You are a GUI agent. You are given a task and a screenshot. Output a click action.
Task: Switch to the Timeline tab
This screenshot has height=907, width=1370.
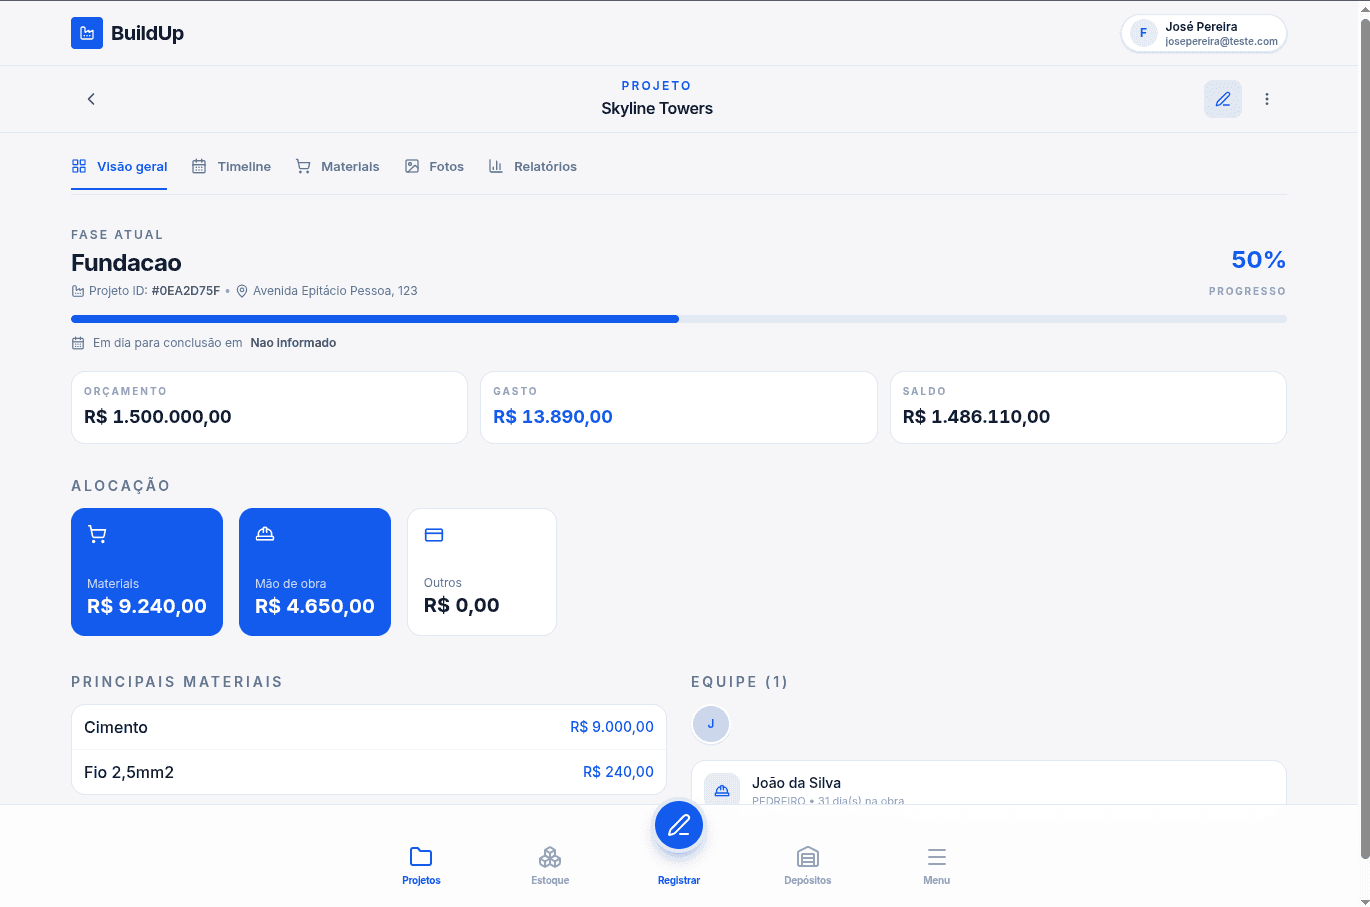(x=232, y=167)
